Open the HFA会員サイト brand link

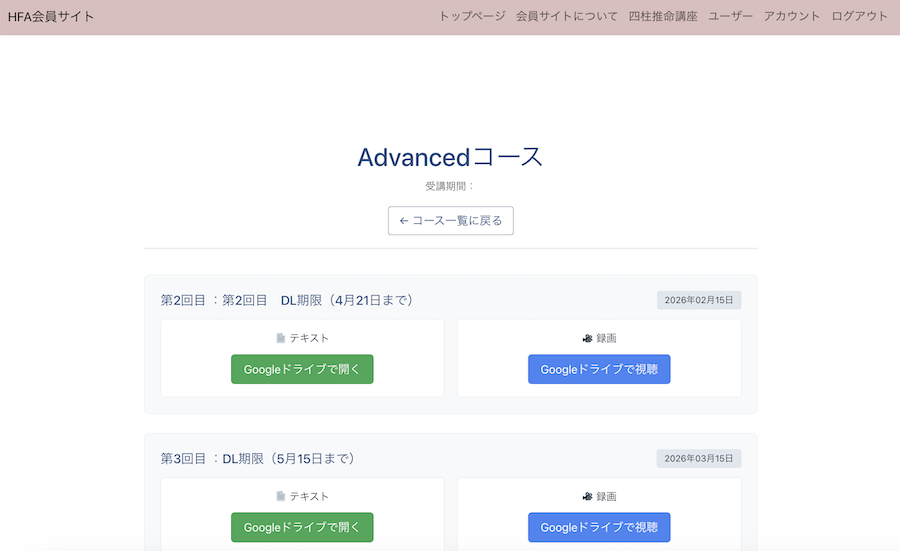pyautogui.click(x=51, y=17)
